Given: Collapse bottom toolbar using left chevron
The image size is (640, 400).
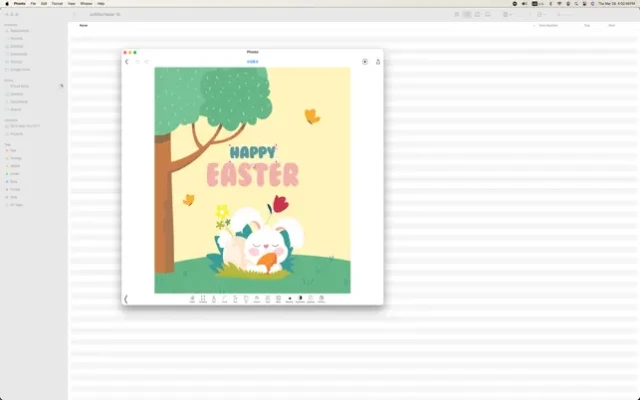Looking at the screenshot, I should [126, 299].
